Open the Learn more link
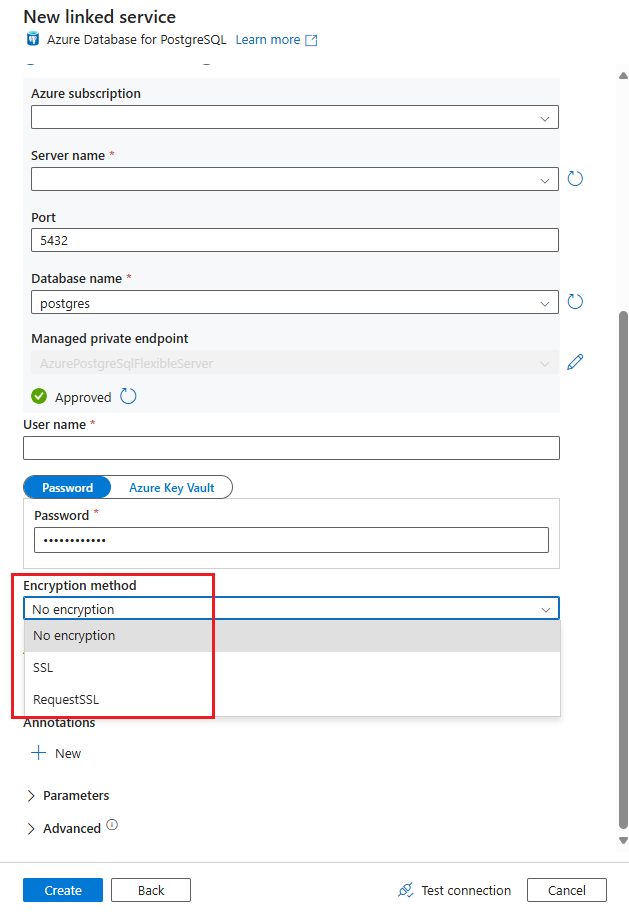This screenshot has height=914, width=629. point(276,40)
